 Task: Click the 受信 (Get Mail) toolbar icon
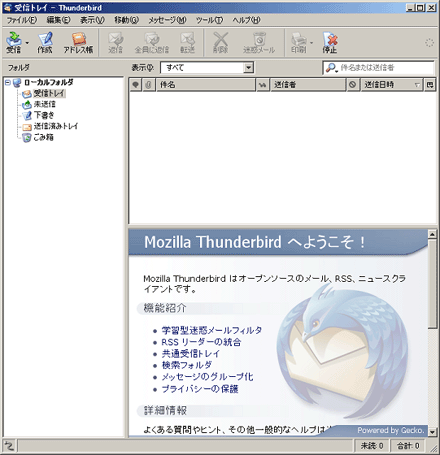click(14, 42)
